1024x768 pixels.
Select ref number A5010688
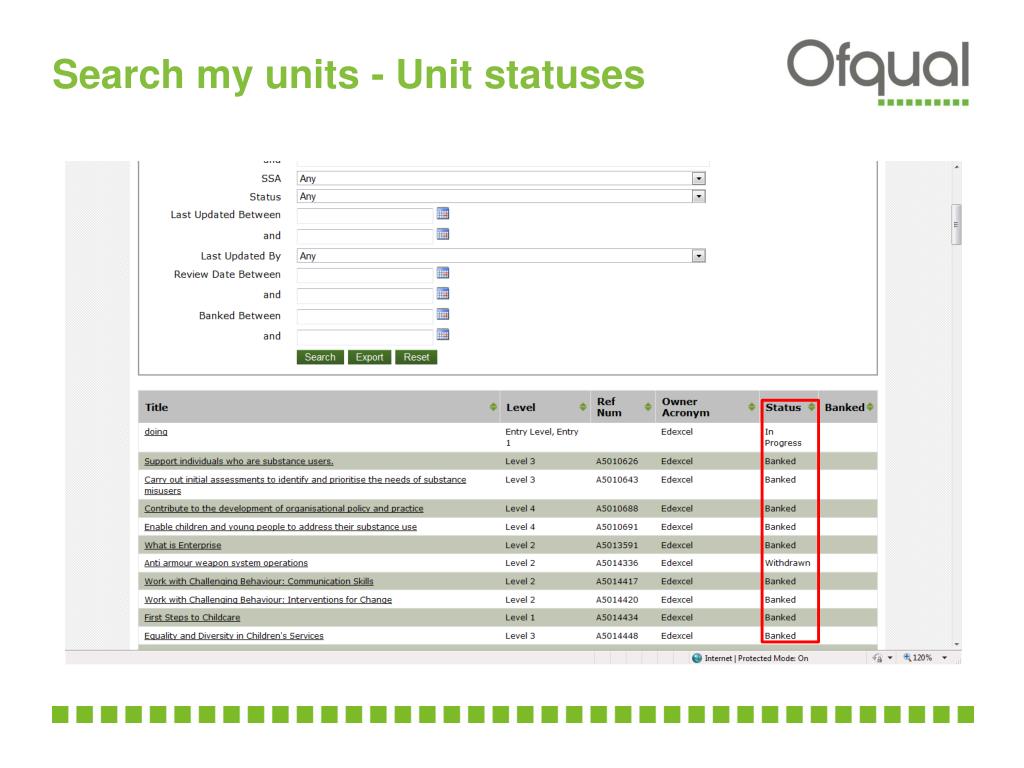pos(616,508)
